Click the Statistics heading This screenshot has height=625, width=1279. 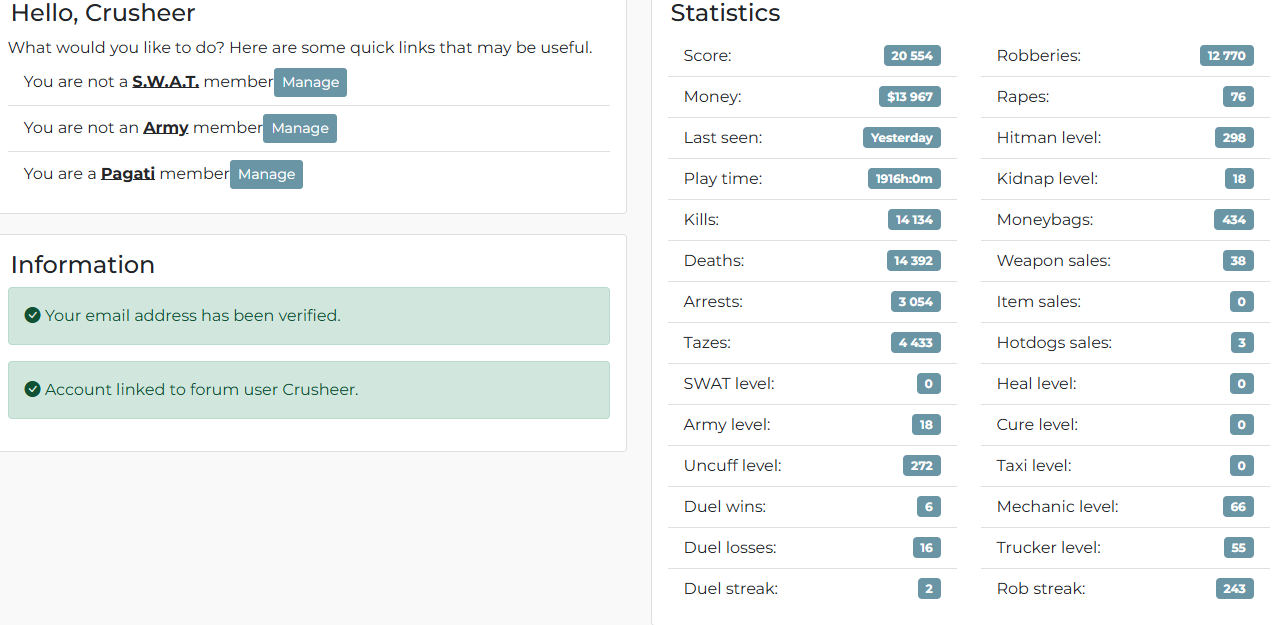[725, 13]
